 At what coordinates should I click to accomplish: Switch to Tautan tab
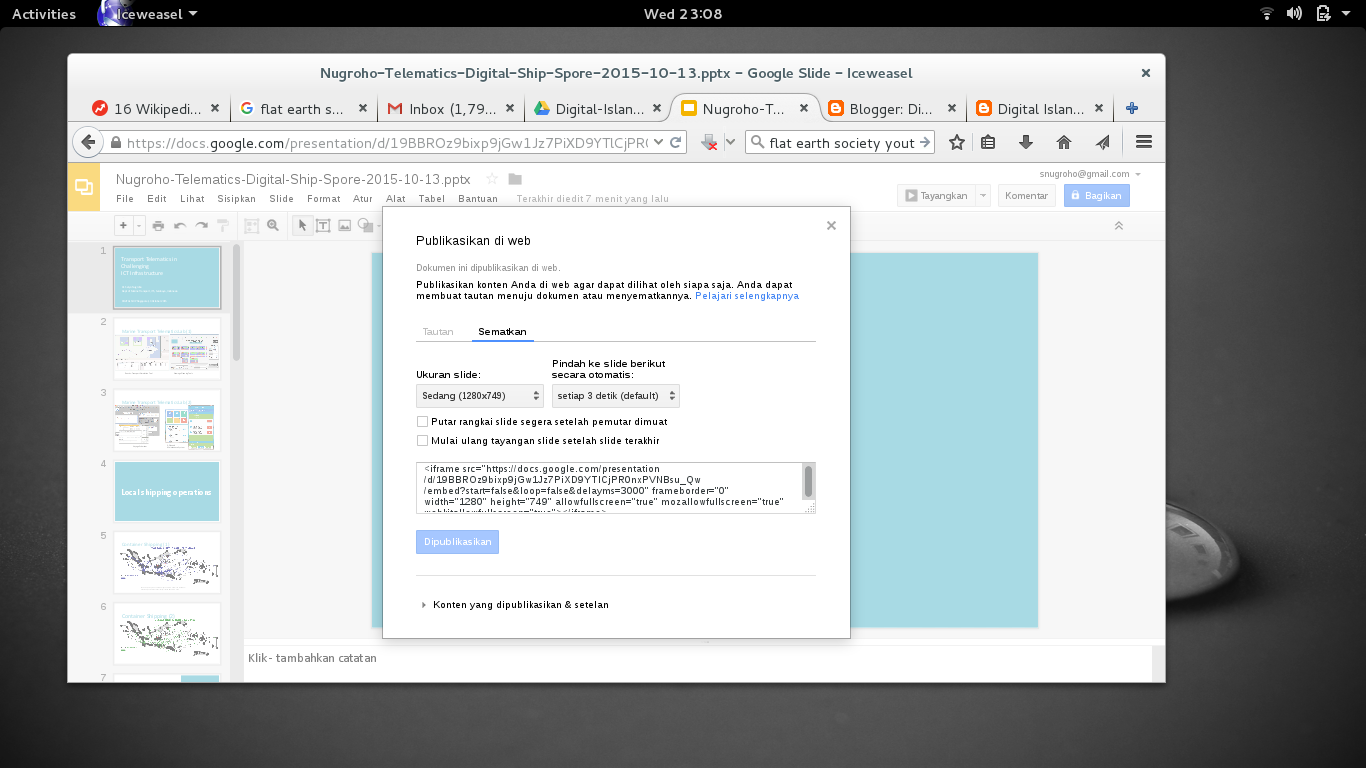[x=438, y=332]
